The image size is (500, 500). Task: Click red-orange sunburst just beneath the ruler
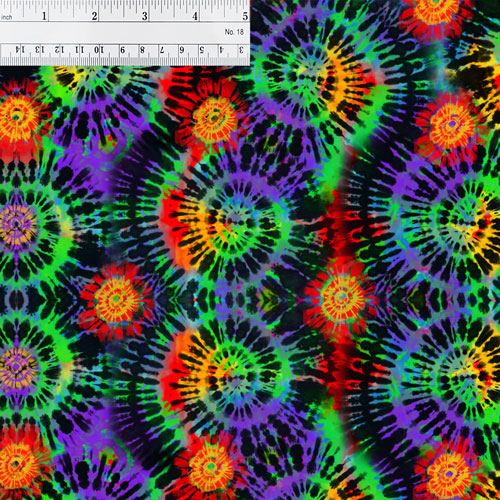(213, 118)
